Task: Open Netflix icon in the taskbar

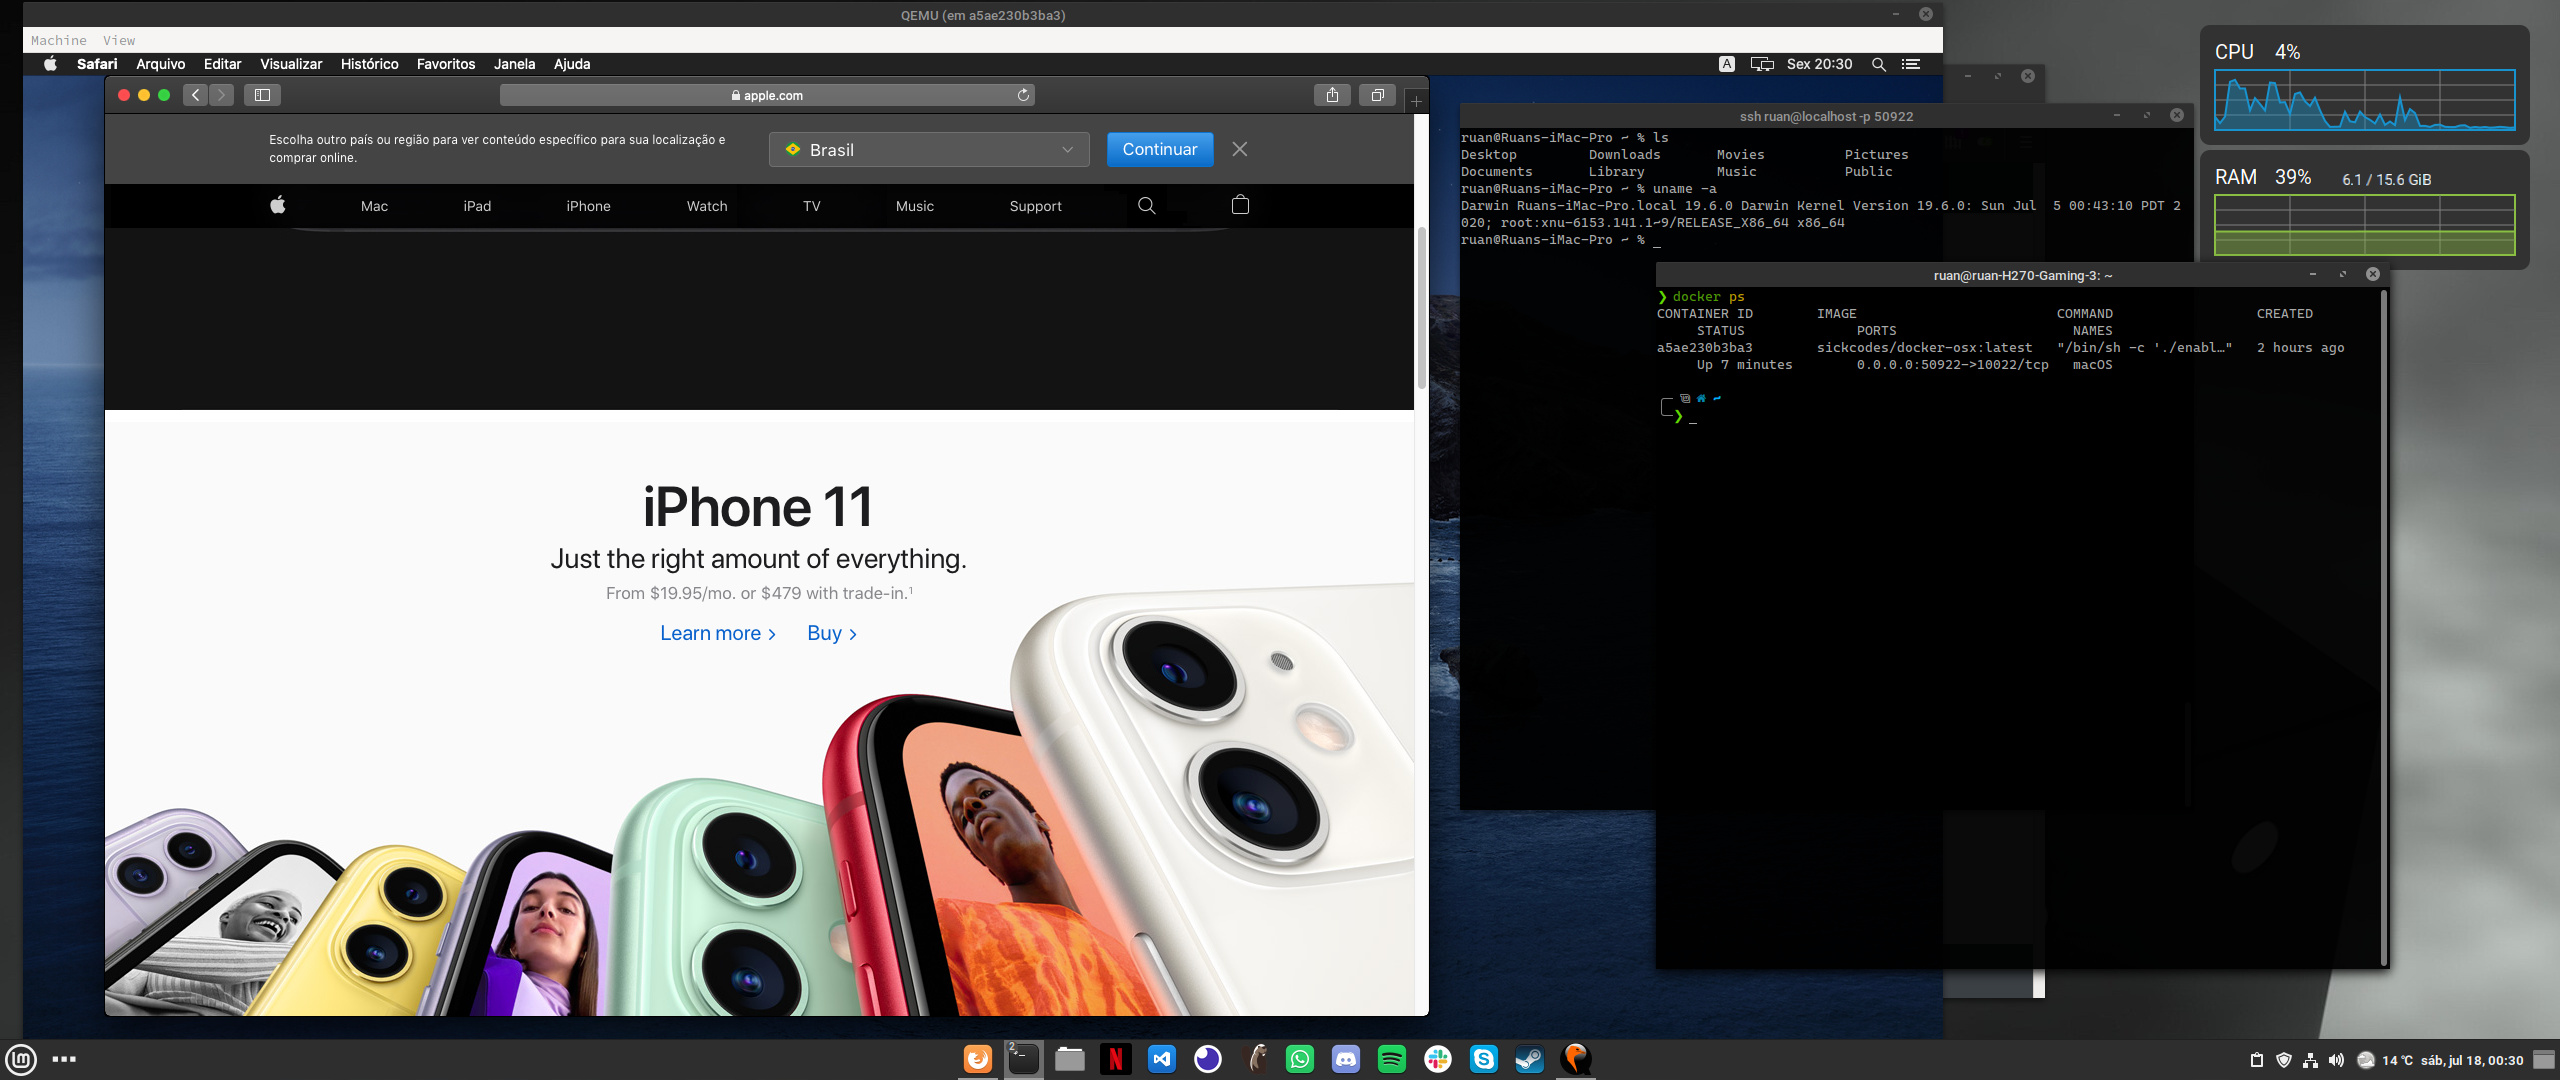Action: tap(1115, 1059)
